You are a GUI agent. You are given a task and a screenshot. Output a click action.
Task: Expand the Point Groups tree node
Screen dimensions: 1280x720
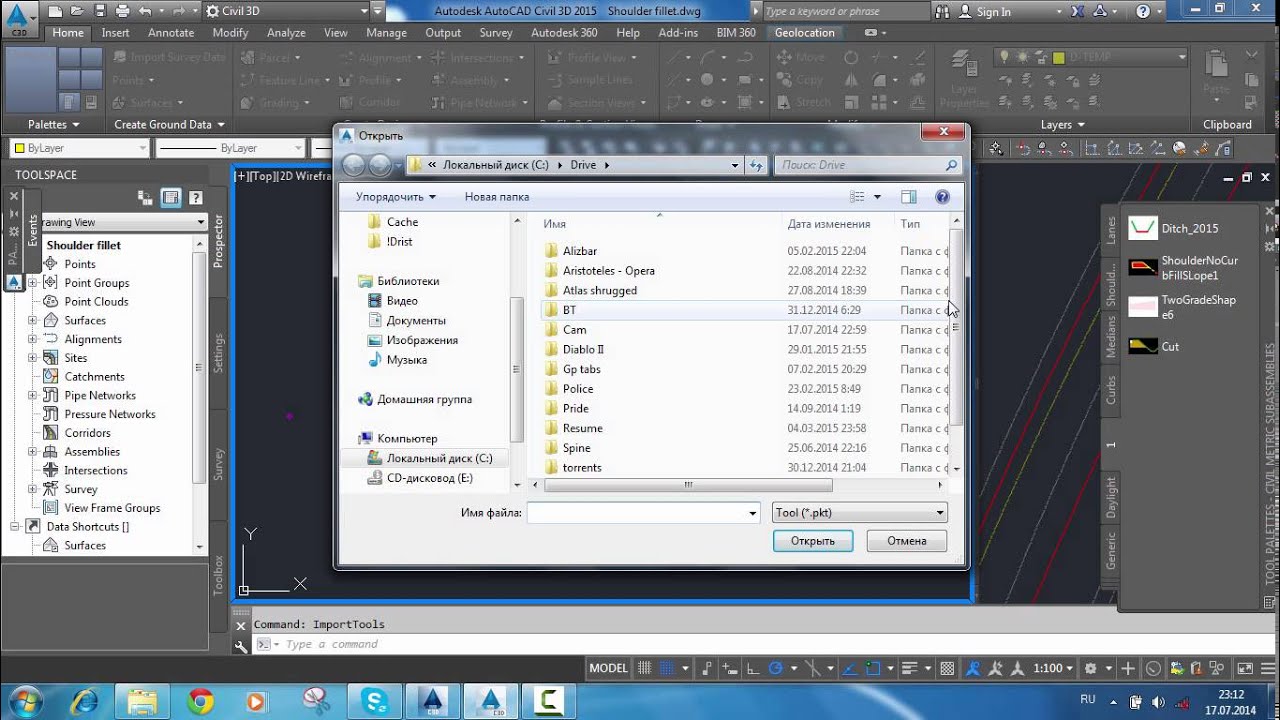32,283
